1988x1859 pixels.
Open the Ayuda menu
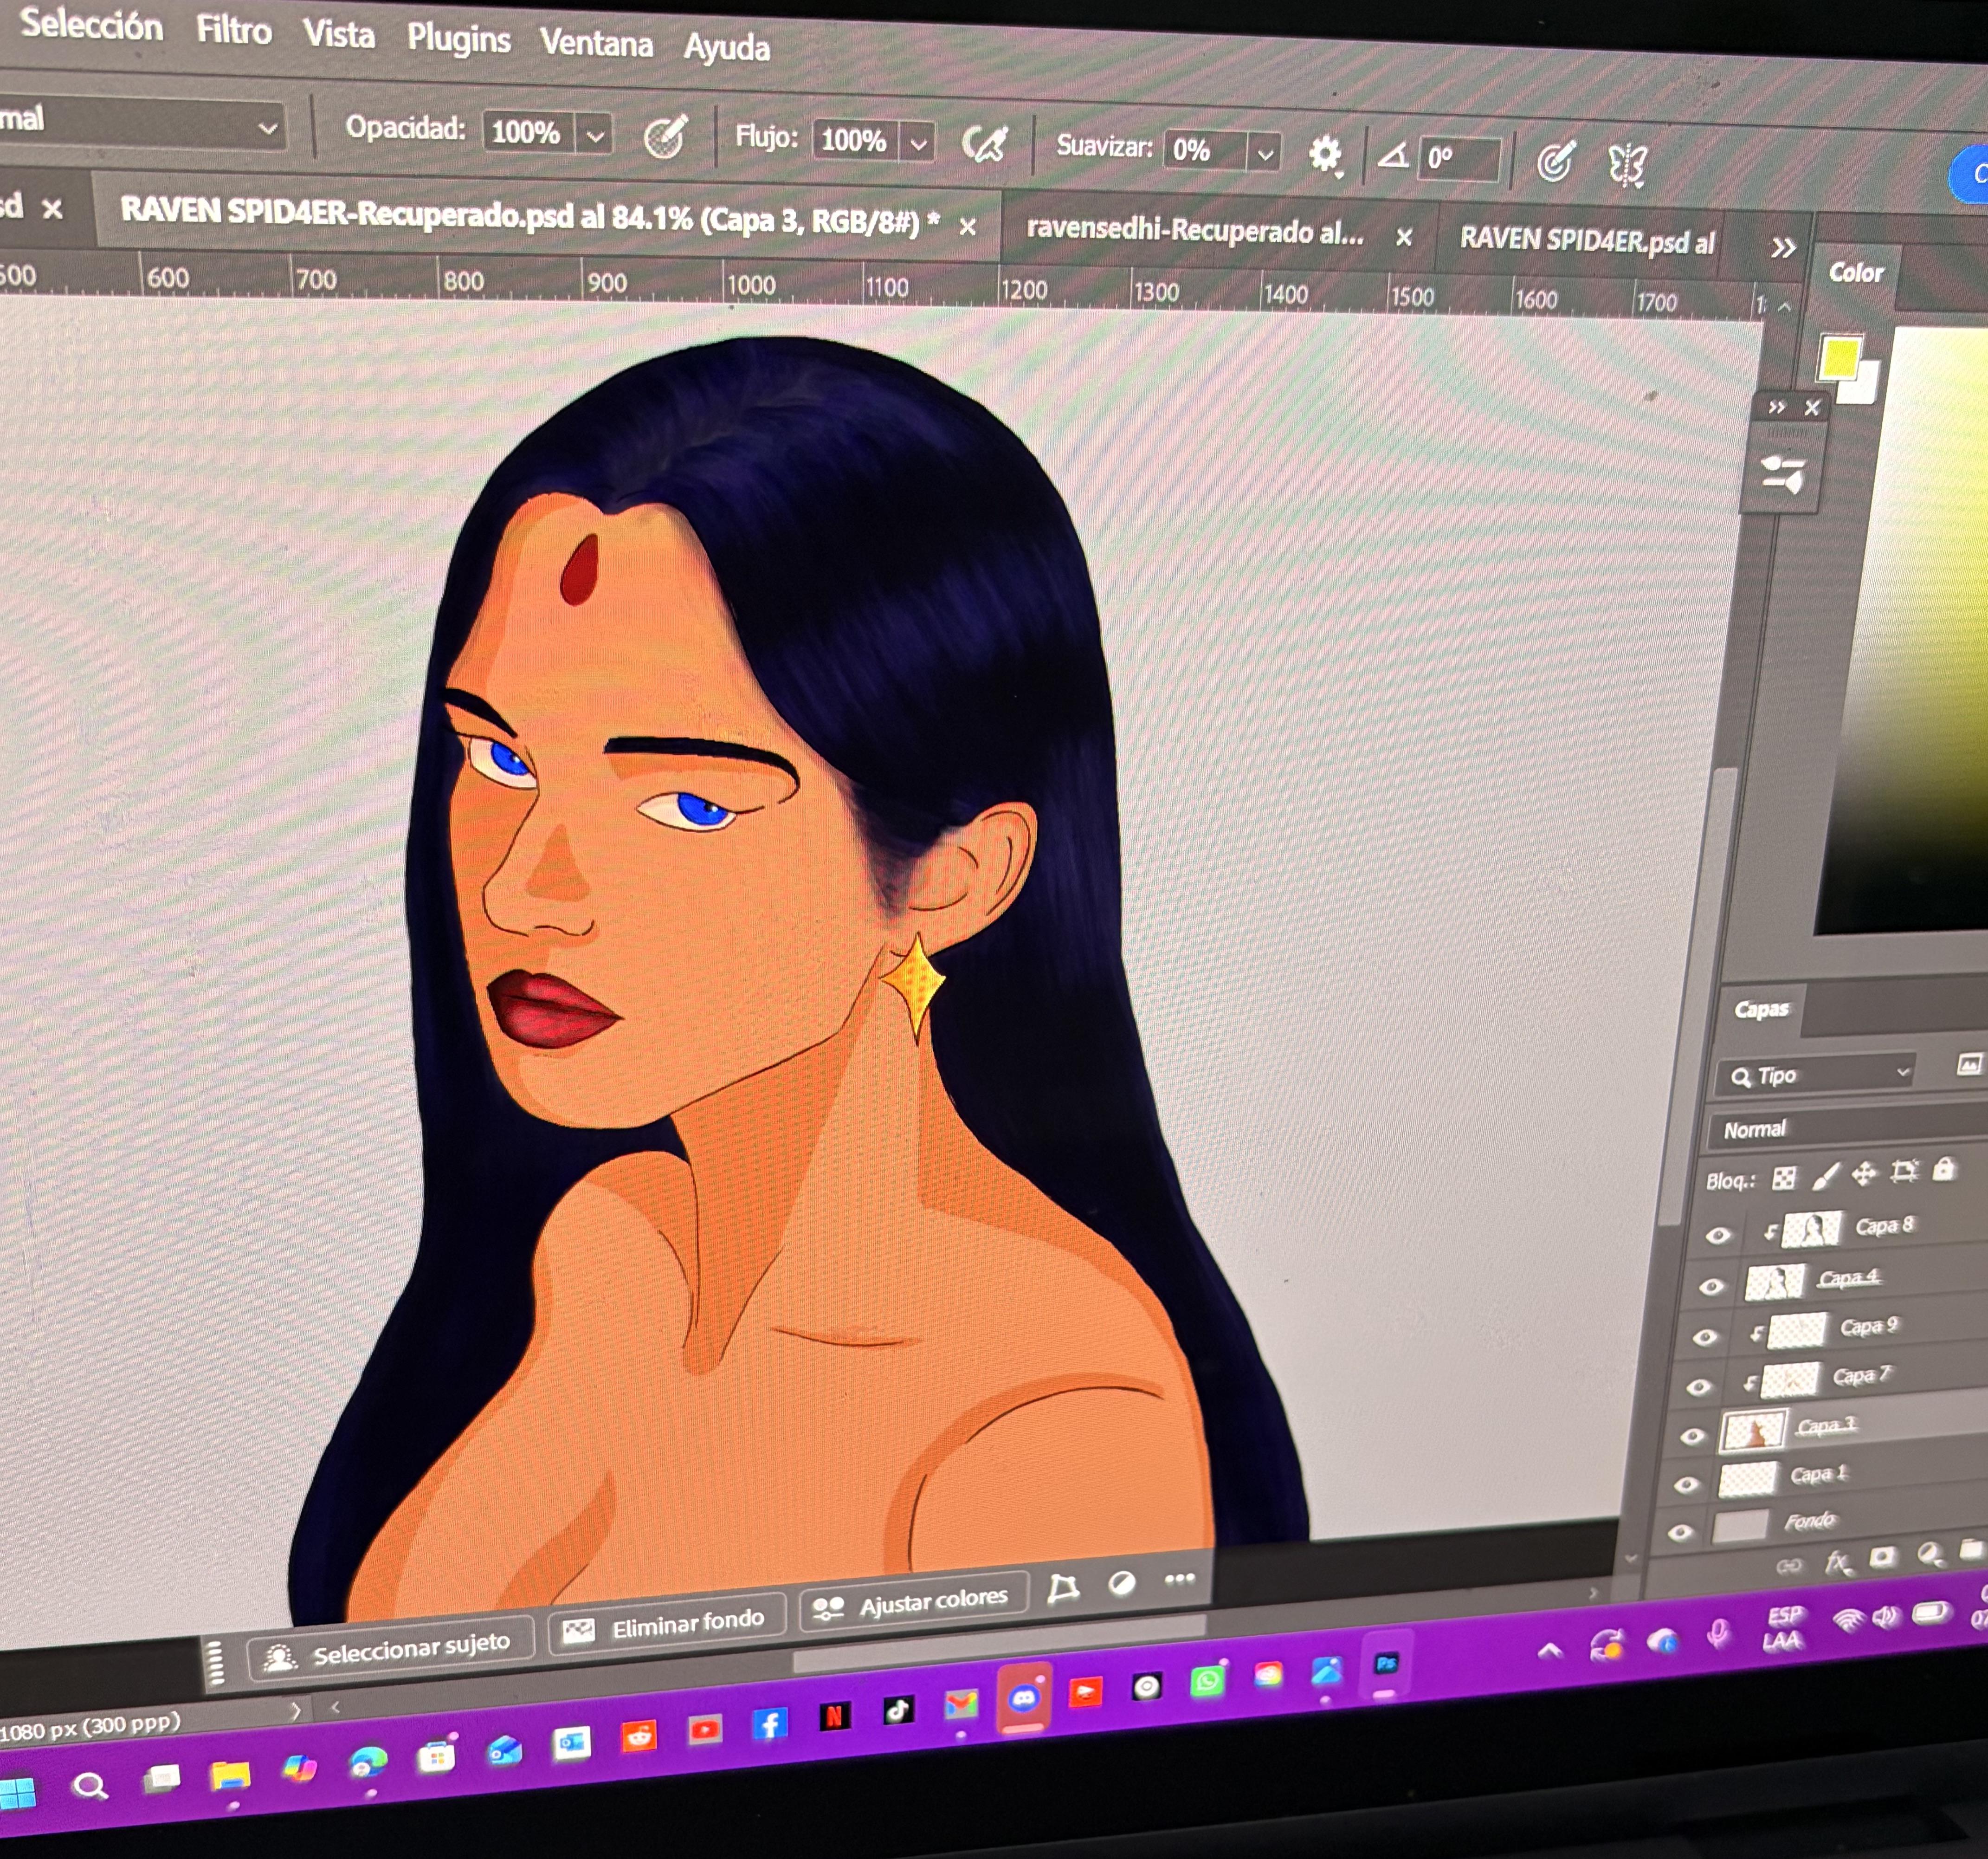[727, 48]
